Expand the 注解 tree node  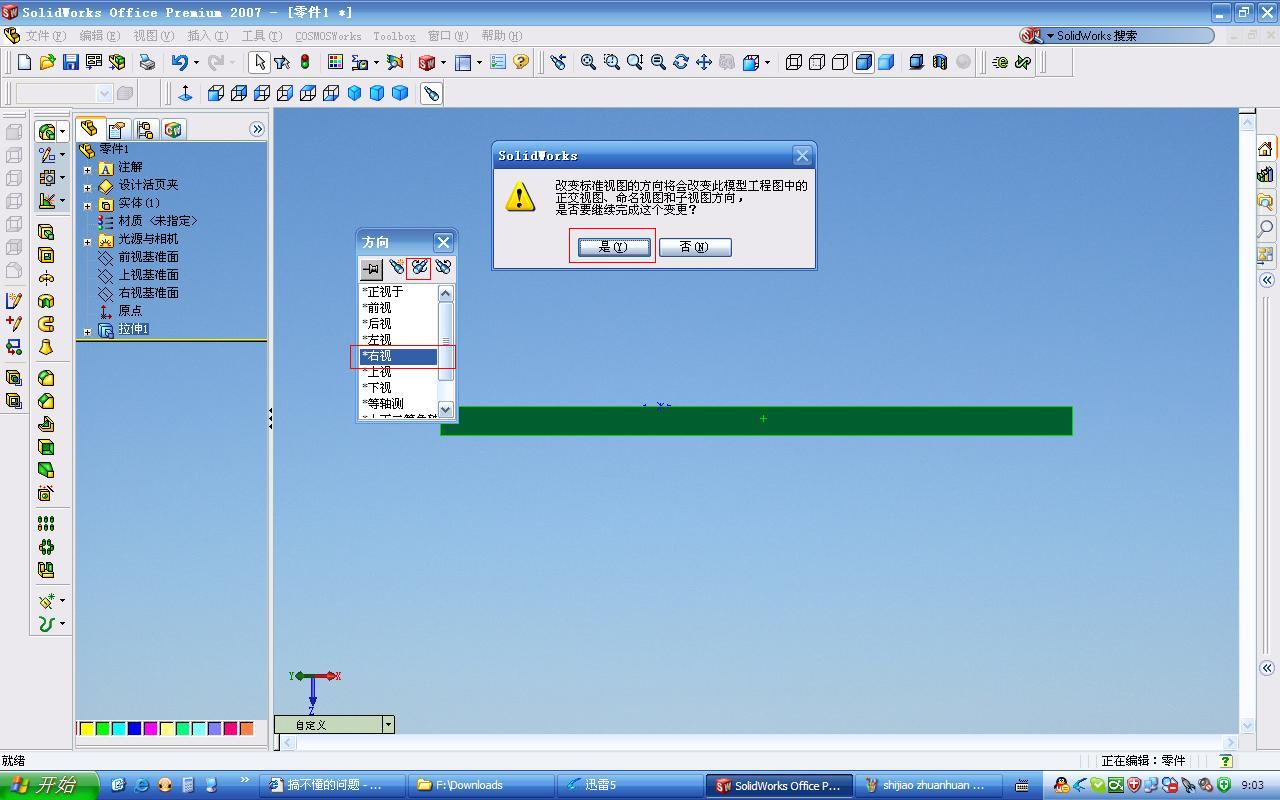point(88,169)
